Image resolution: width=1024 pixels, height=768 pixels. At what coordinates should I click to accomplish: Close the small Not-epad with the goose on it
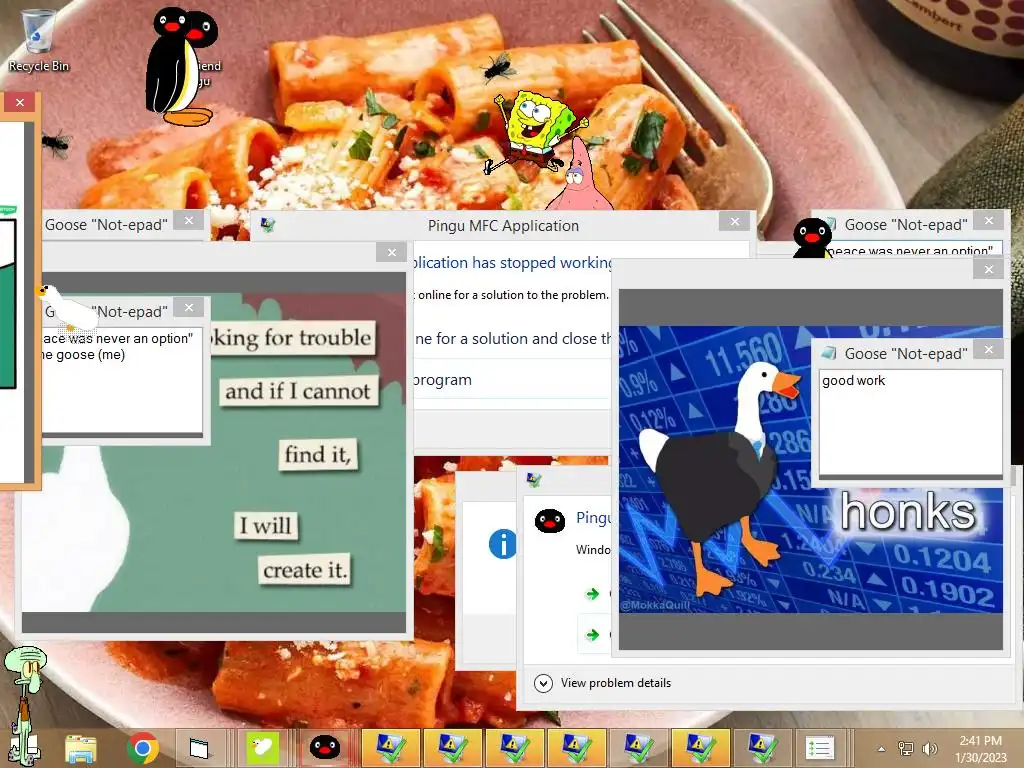[x=189, y=308]
